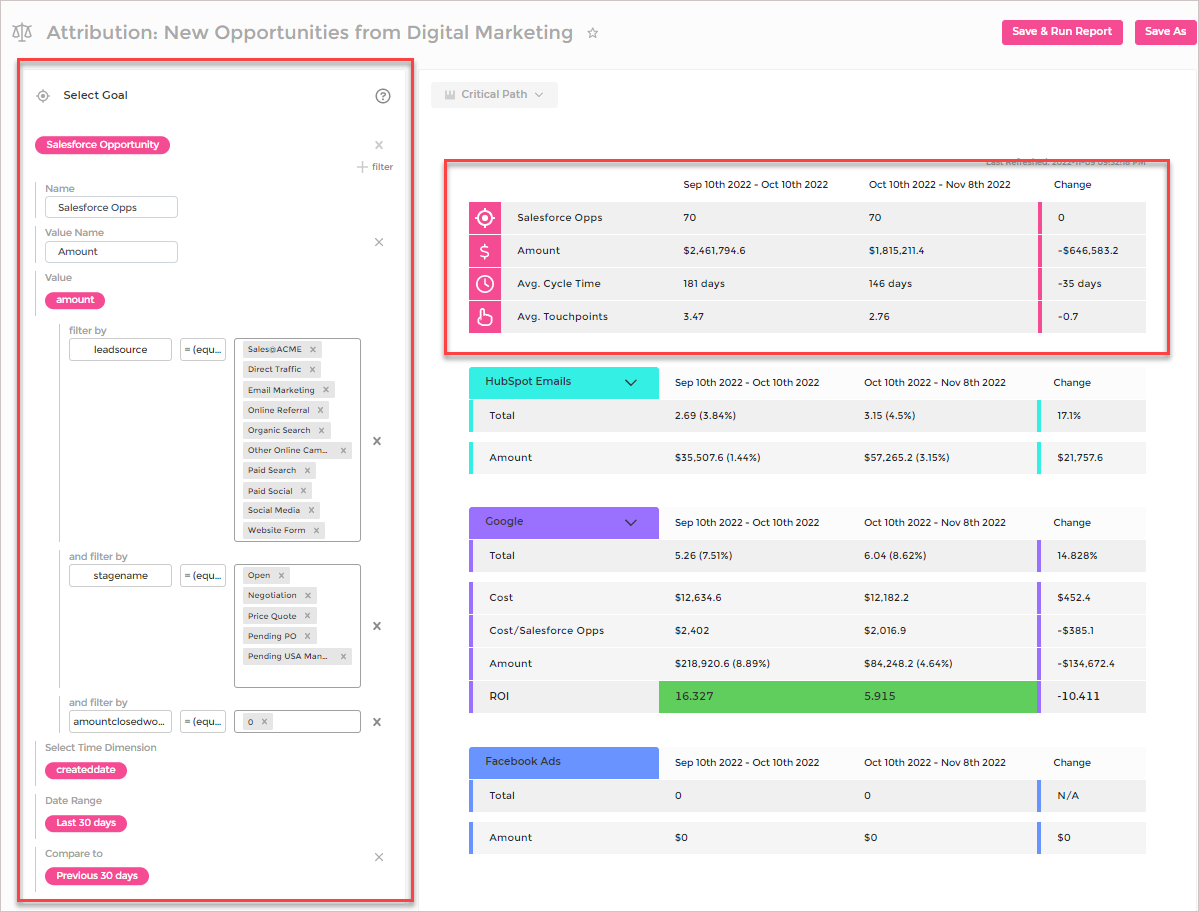Remove Organic Search tag

pyautogui.click(x=321, y=430)
